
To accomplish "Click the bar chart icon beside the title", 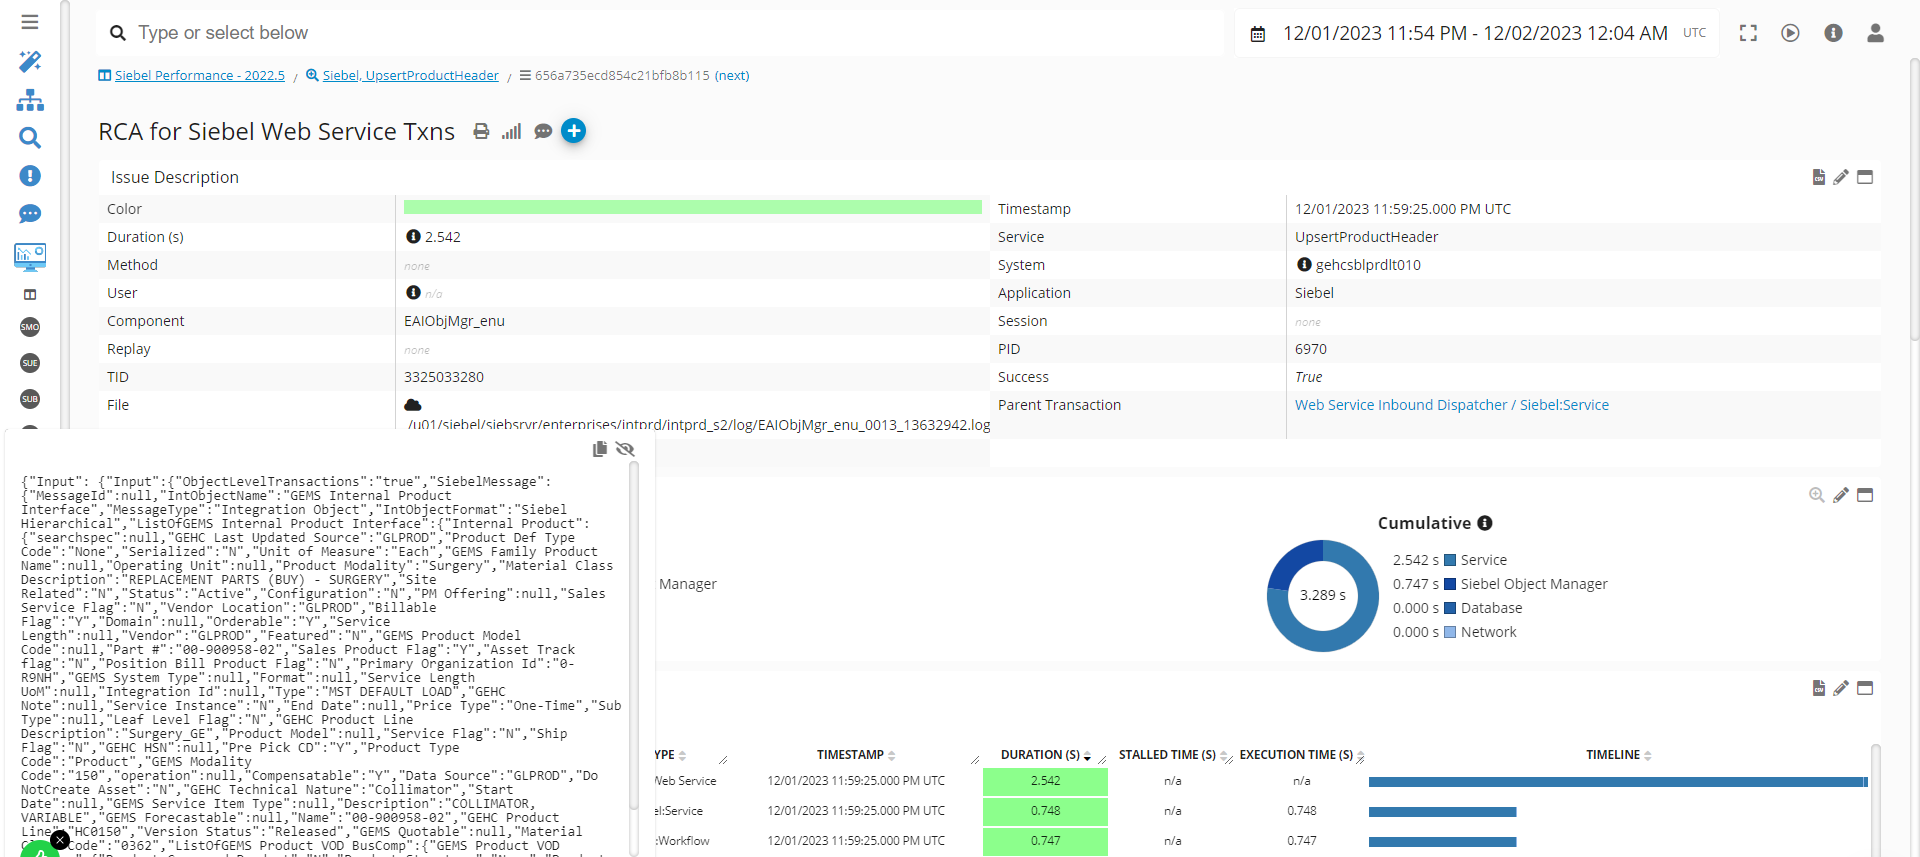I will [512, 132].
